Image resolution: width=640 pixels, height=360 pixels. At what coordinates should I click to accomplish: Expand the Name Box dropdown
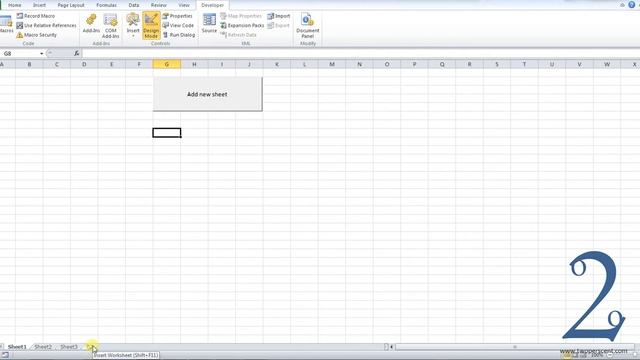[x=41, y=53]
